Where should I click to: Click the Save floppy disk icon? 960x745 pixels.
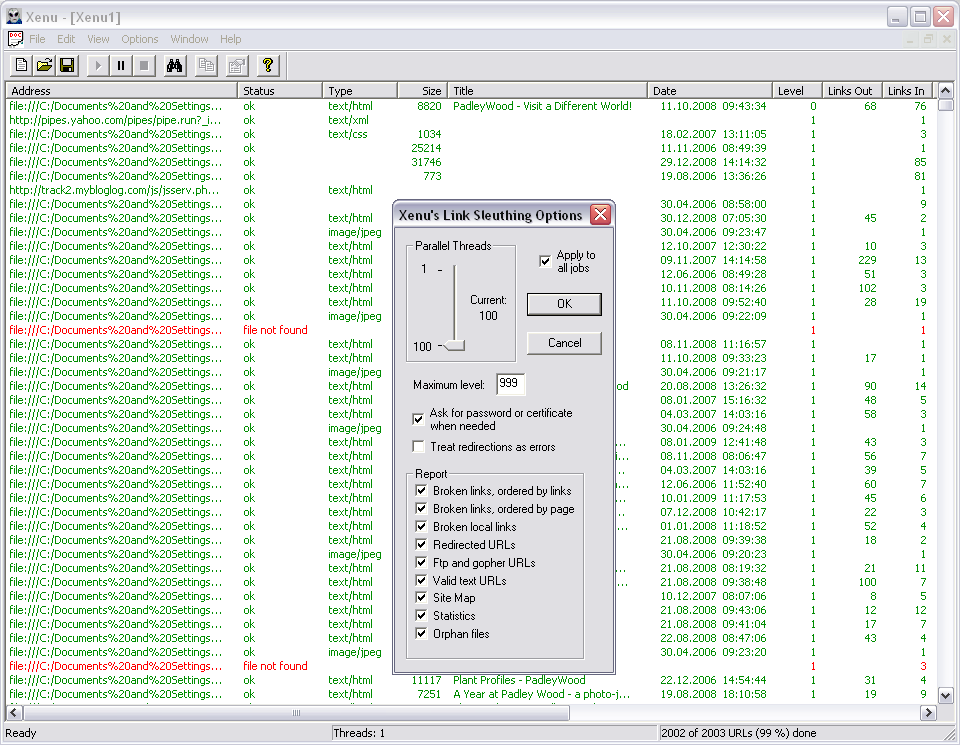point(67,66)
